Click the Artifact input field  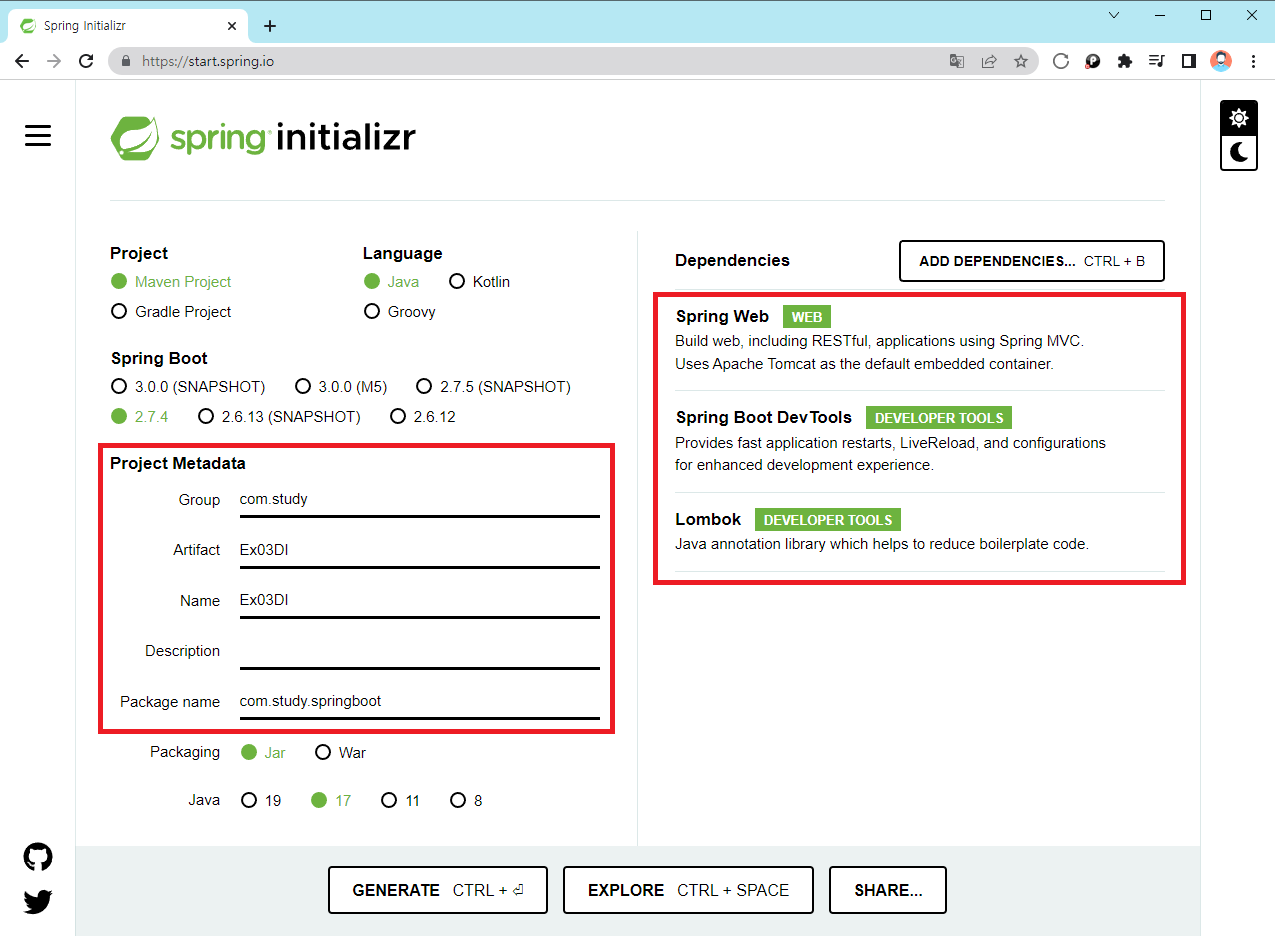click(x=419, y=550)
